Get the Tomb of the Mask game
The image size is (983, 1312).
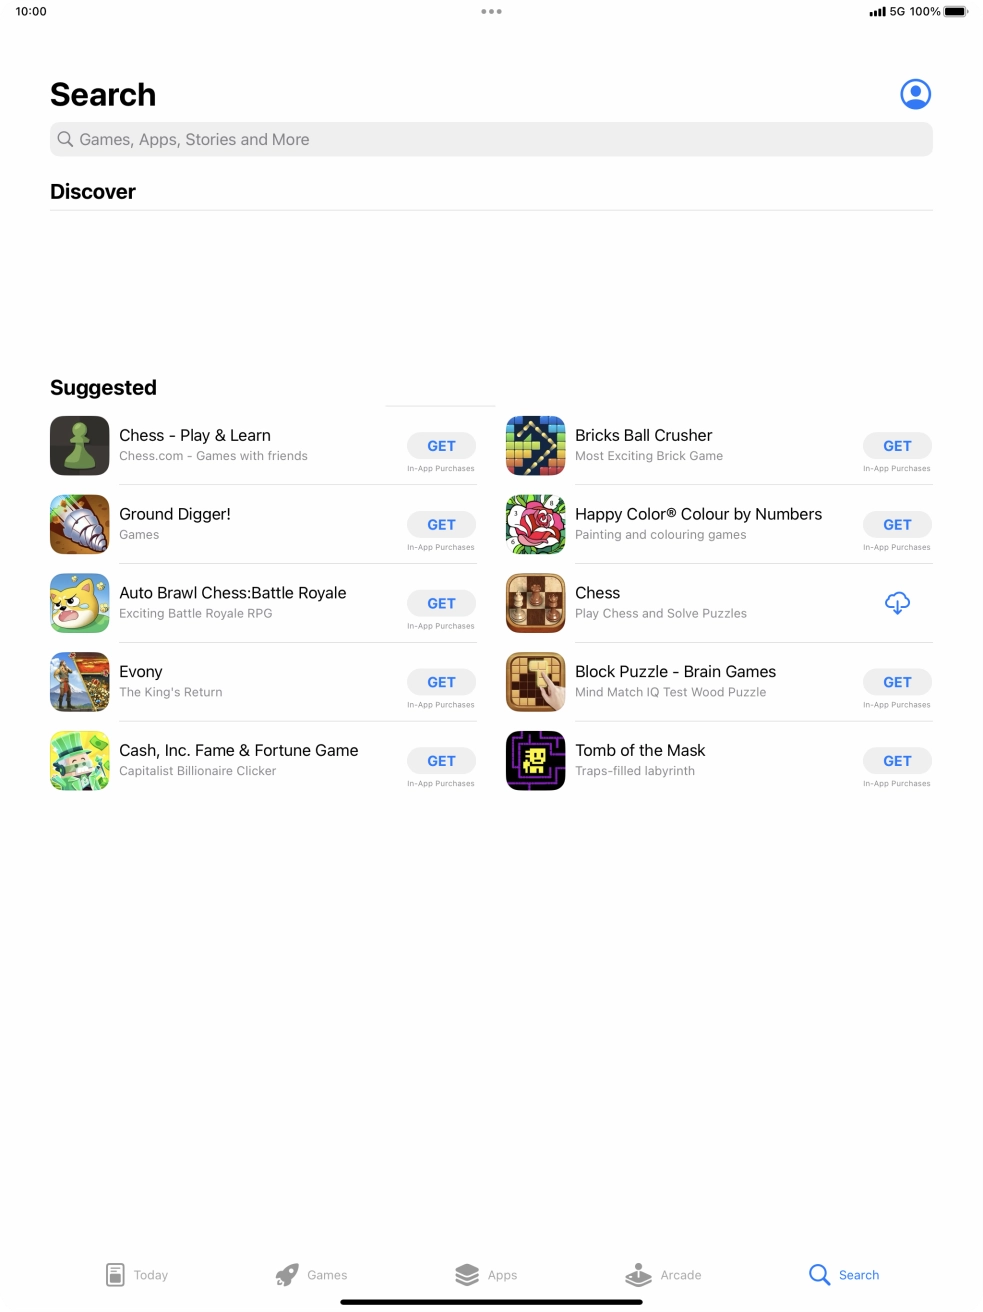click(x=897, y=761)
